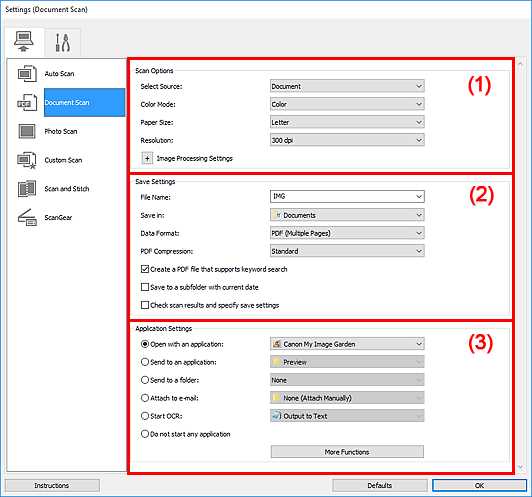Click the scrollbar down arrow
Image resolution: width=532 pixels, height=497 pixels.
click(521, 468)
